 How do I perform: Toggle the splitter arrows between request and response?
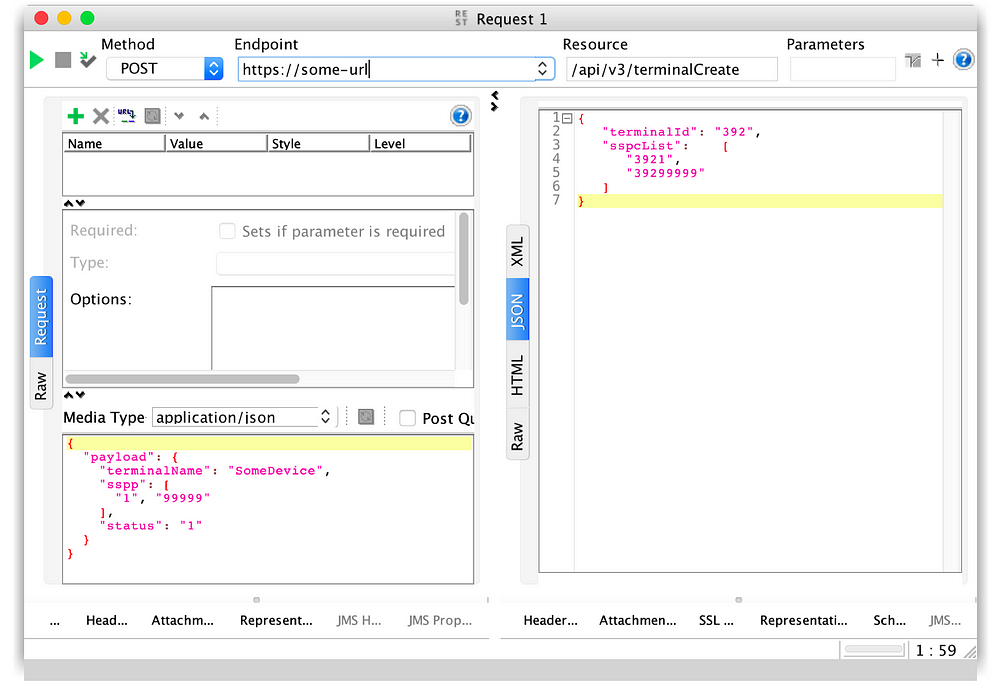click(494, 101)
